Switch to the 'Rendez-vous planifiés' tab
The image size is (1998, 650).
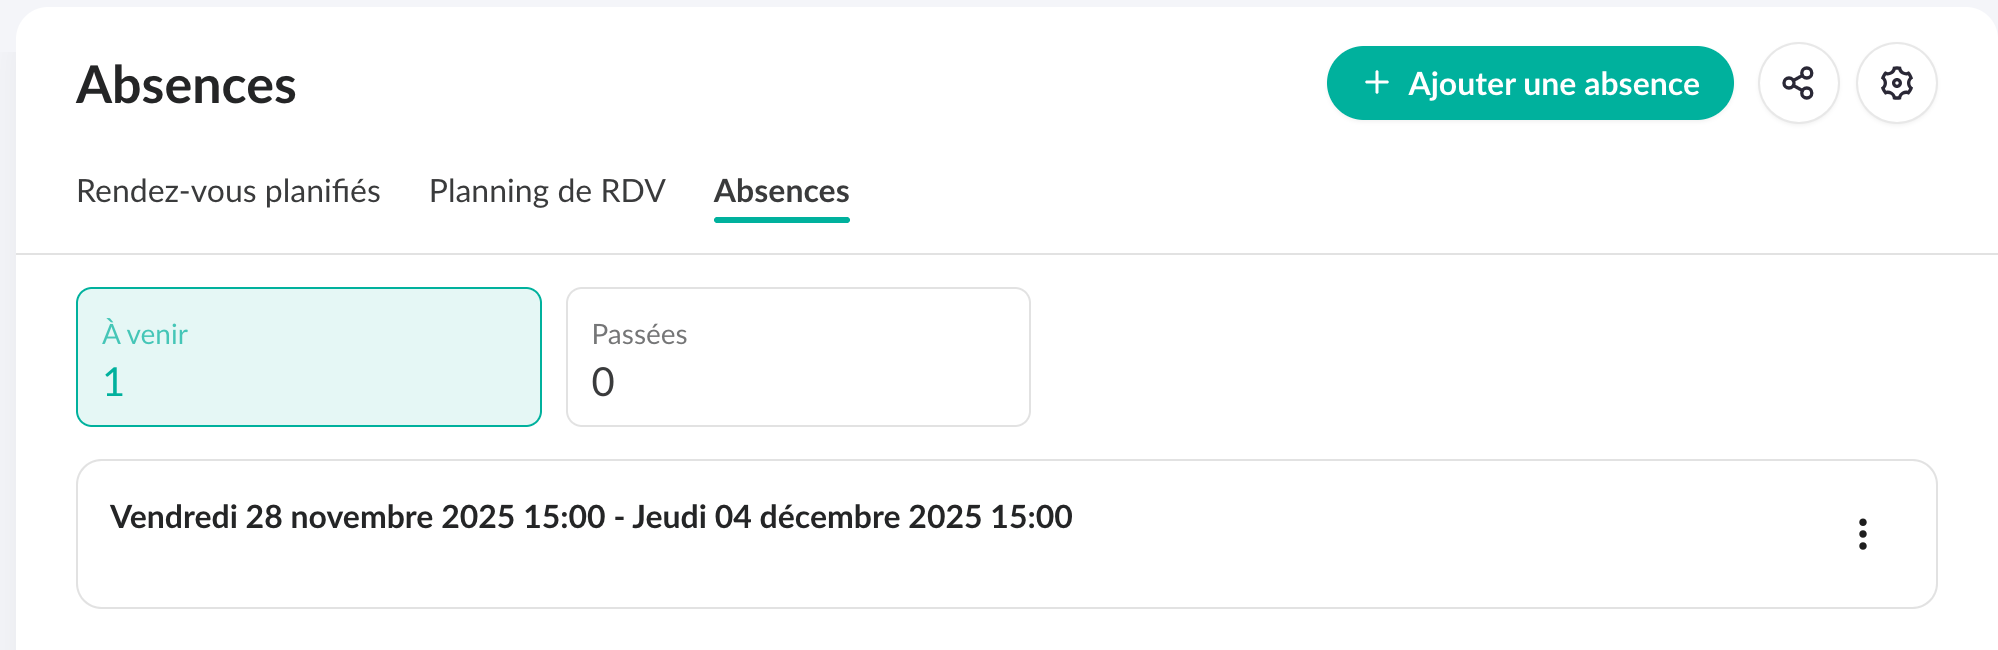(x=228, y=191)
